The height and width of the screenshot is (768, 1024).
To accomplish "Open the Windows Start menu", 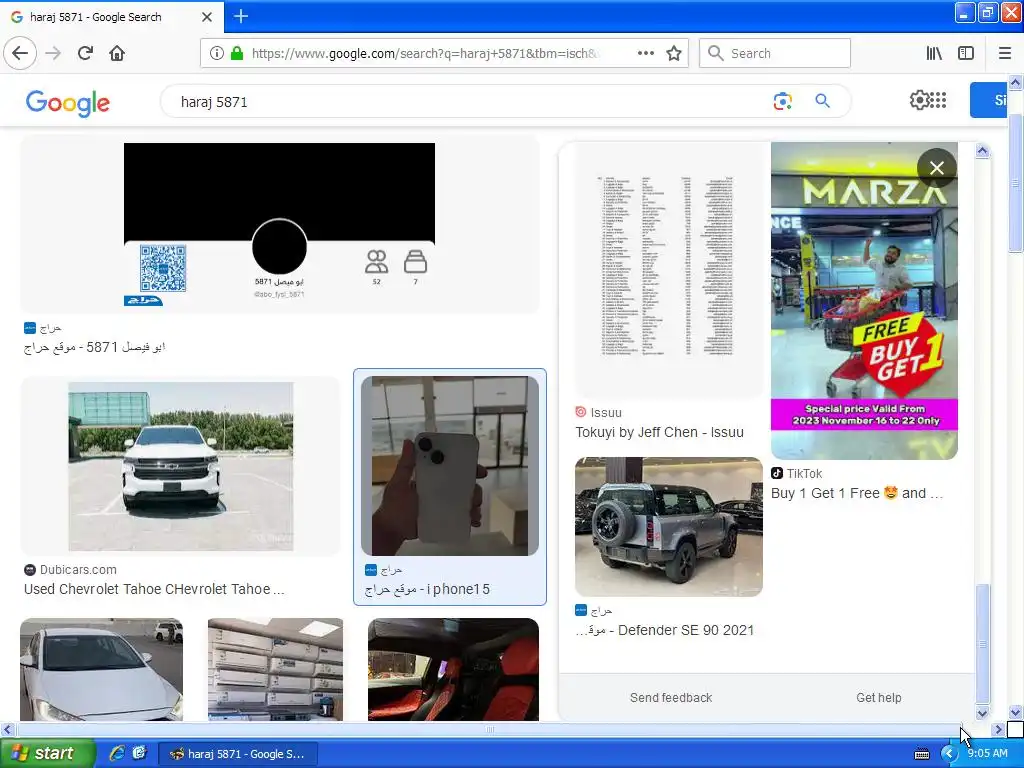I will (x=47, y=753).
